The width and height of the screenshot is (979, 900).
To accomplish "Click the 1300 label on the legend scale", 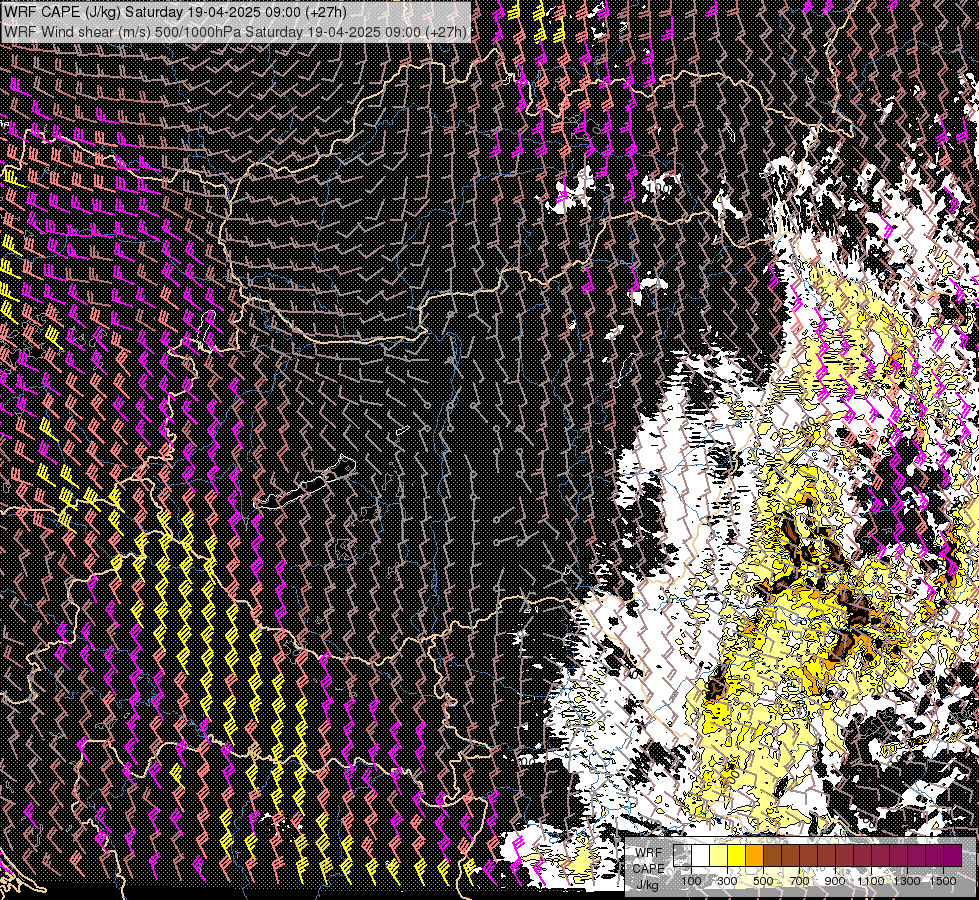I will [907, 881].
